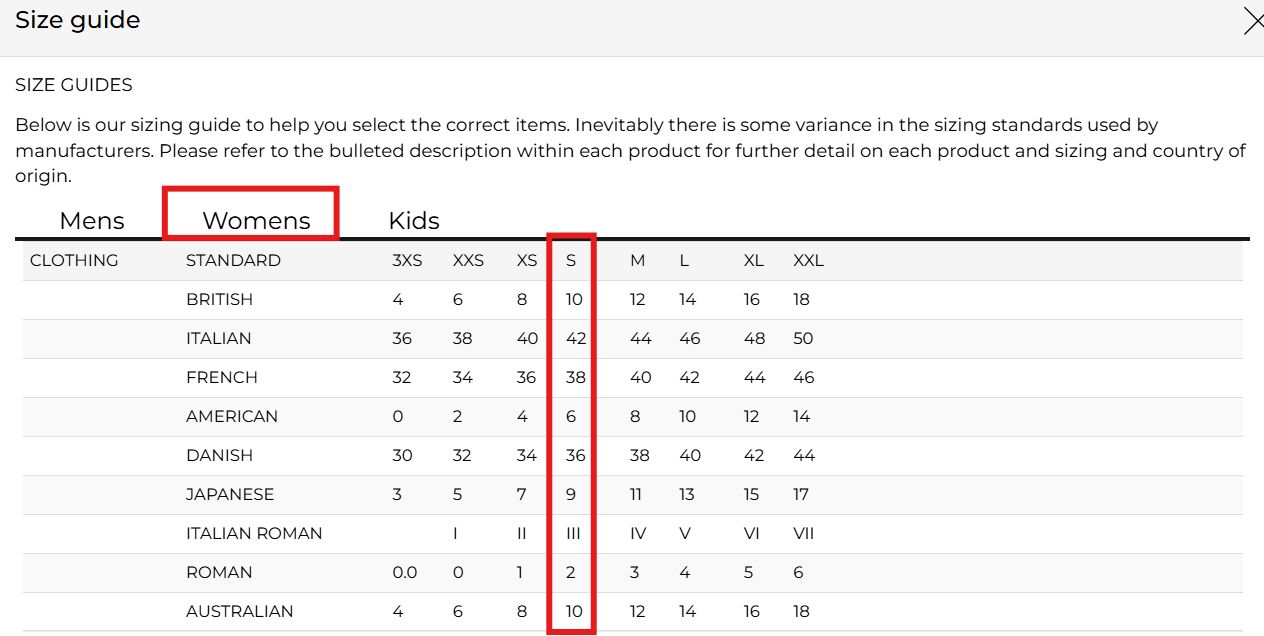The height and width of the screenshot is (636, 1264).
Task: Click Italian size 42 in S column
Action: [576, 338]
